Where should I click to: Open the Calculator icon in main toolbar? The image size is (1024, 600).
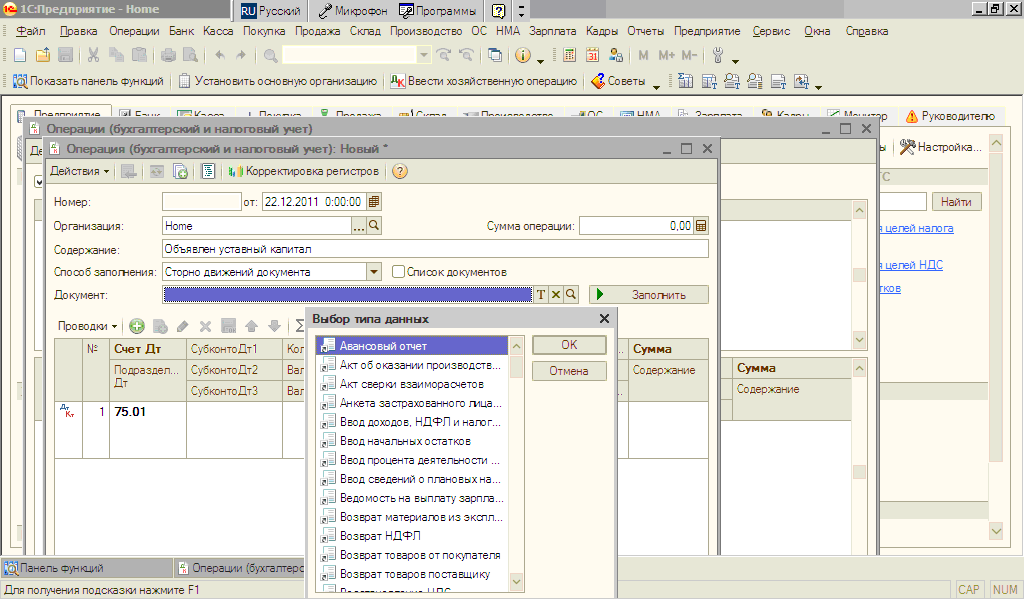[x=569, y=55]
